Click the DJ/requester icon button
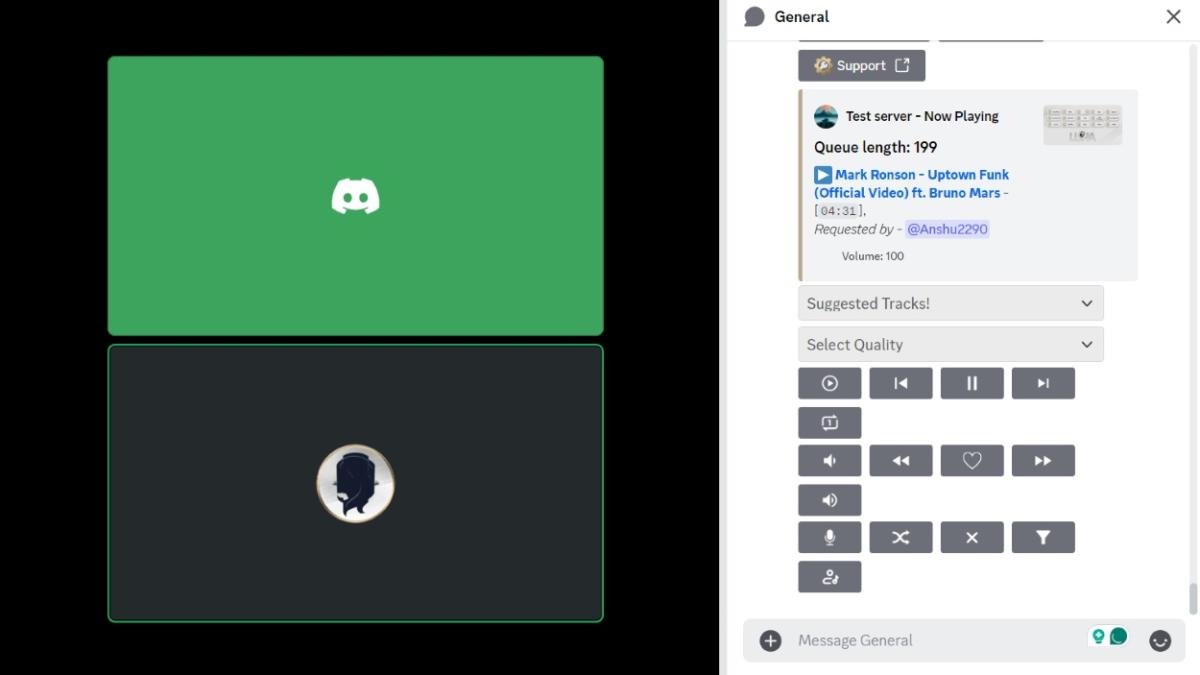 click(829, 576)
